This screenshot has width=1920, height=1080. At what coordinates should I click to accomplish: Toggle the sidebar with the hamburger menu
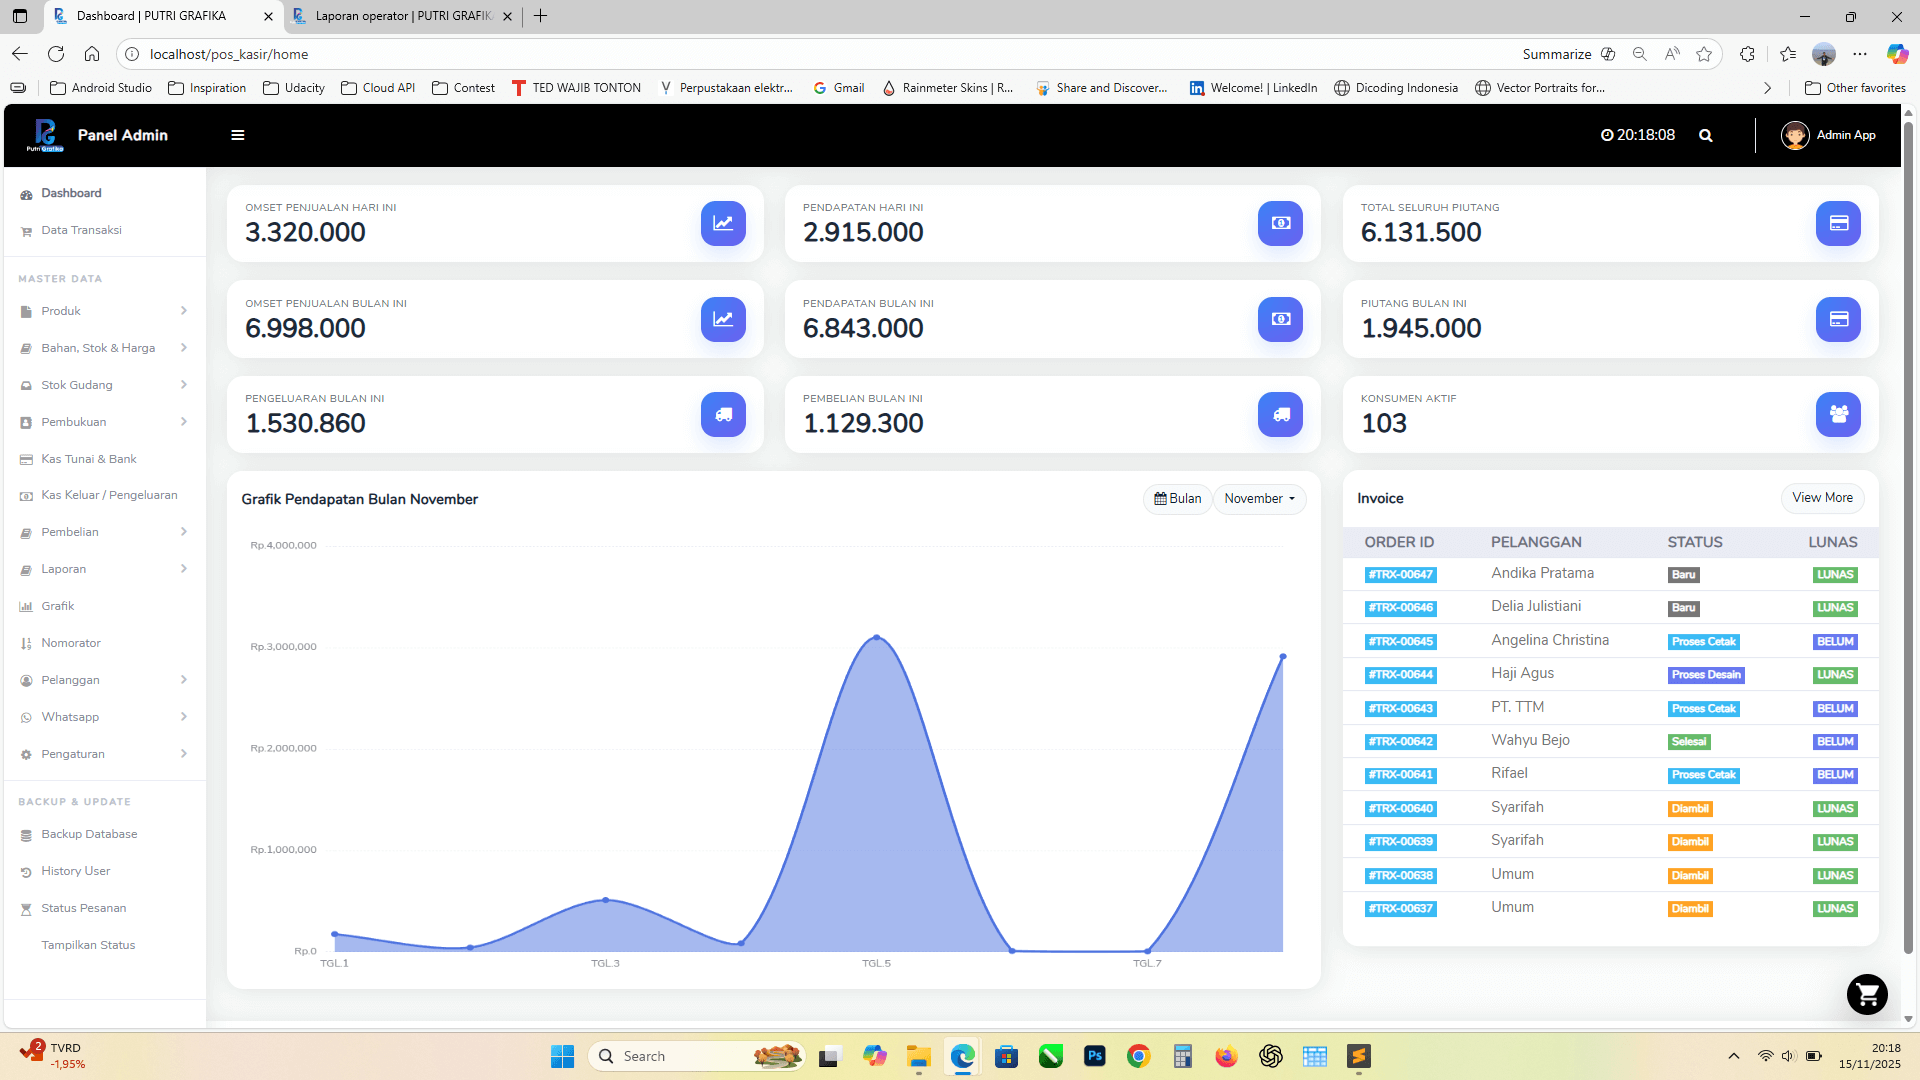pyautogui.click(x=237, y=135)
